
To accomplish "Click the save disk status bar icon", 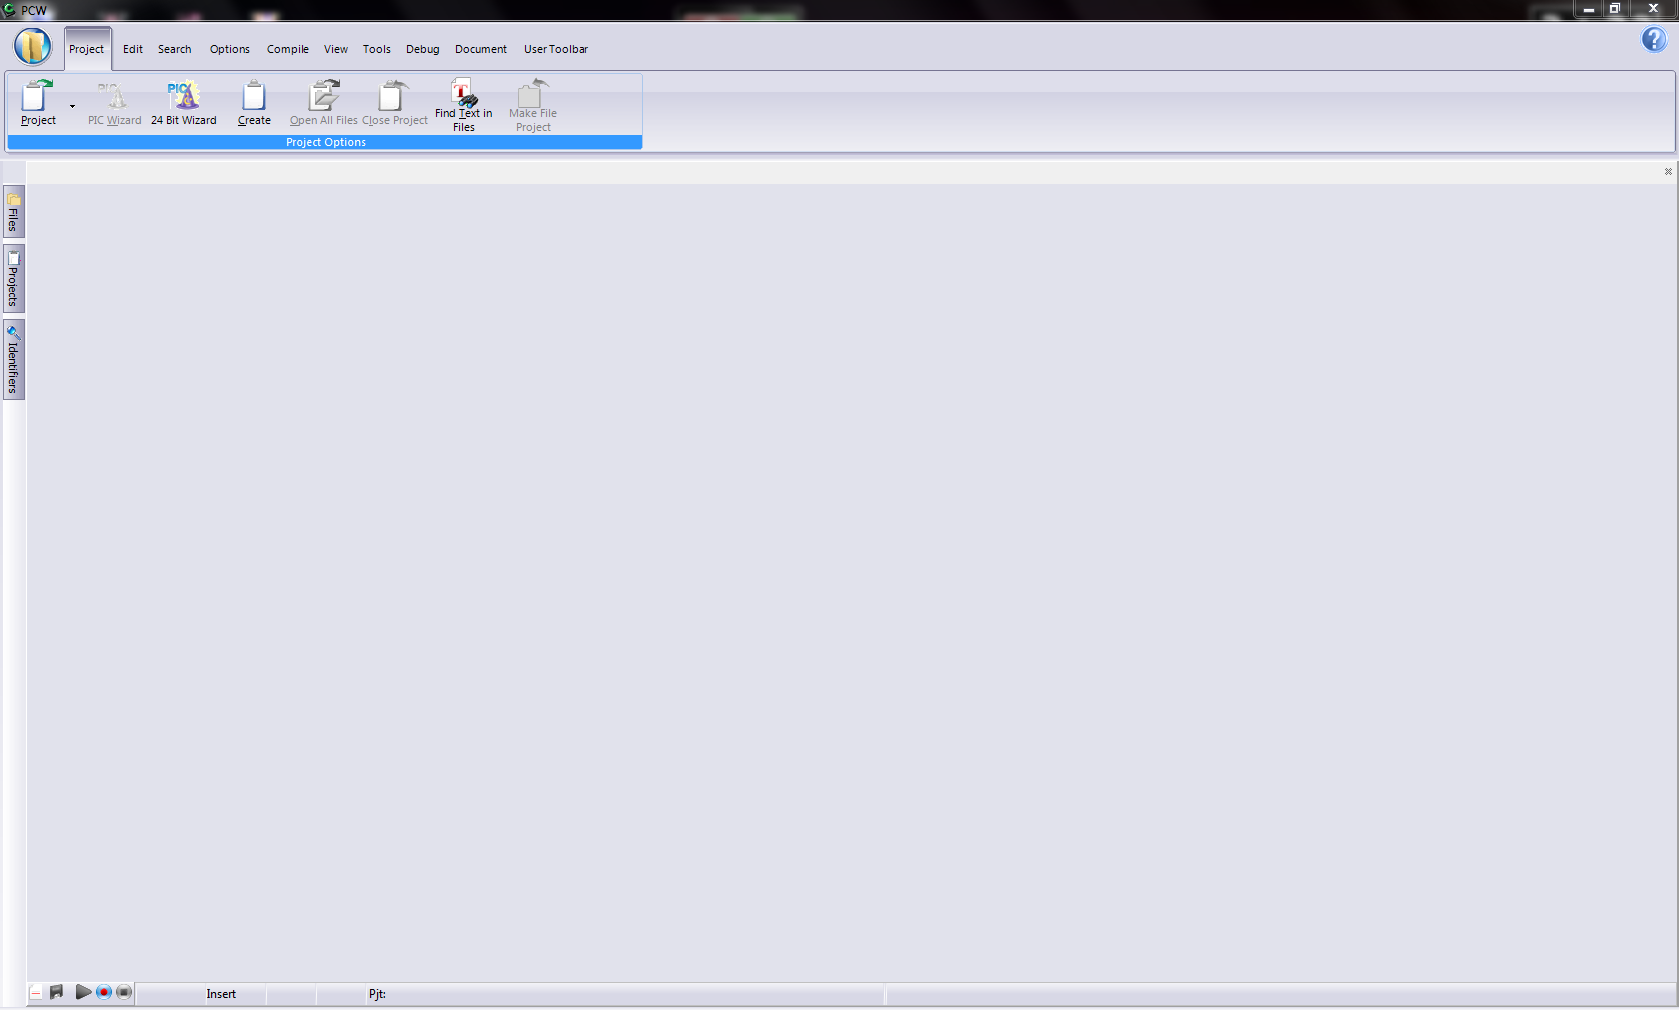I will 57,992.
